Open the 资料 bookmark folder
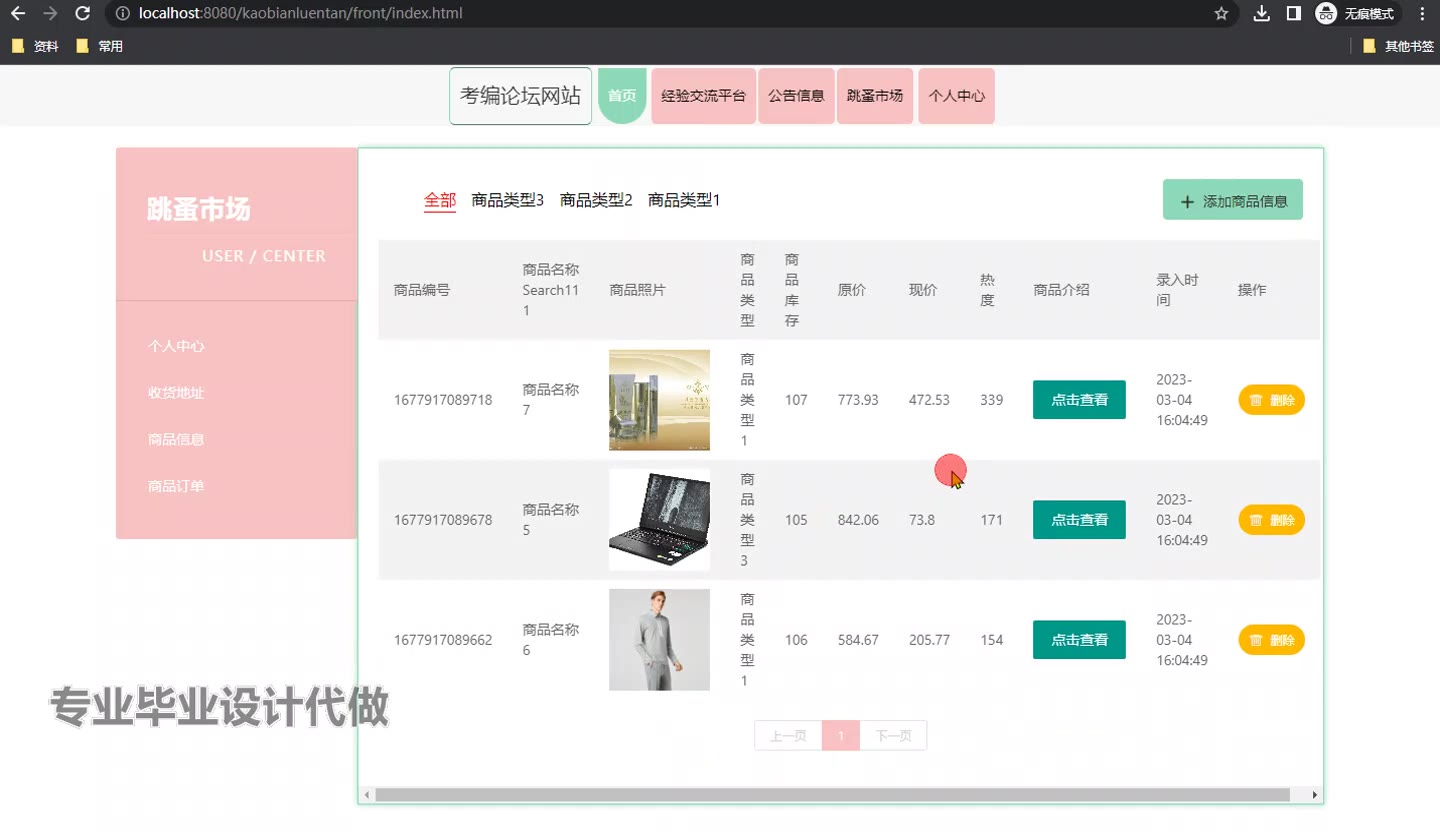The height and width of the screenshot is (832, 1440). click(x=36, y=46)
